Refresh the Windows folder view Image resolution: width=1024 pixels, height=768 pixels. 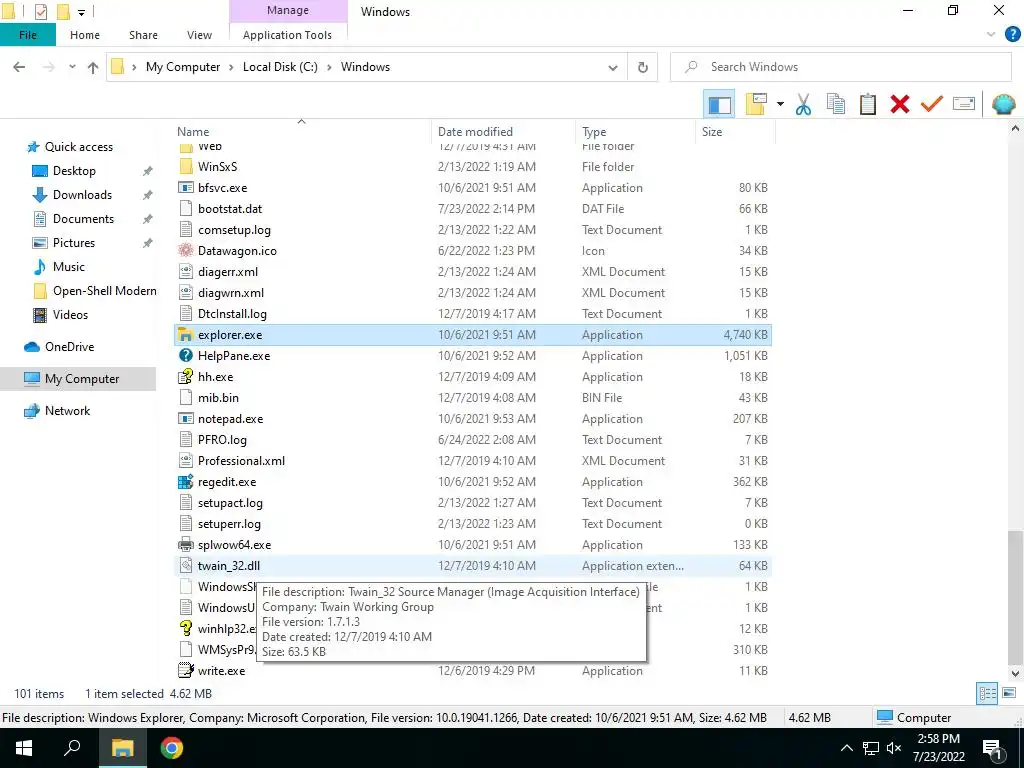click(x=643, y=67)
